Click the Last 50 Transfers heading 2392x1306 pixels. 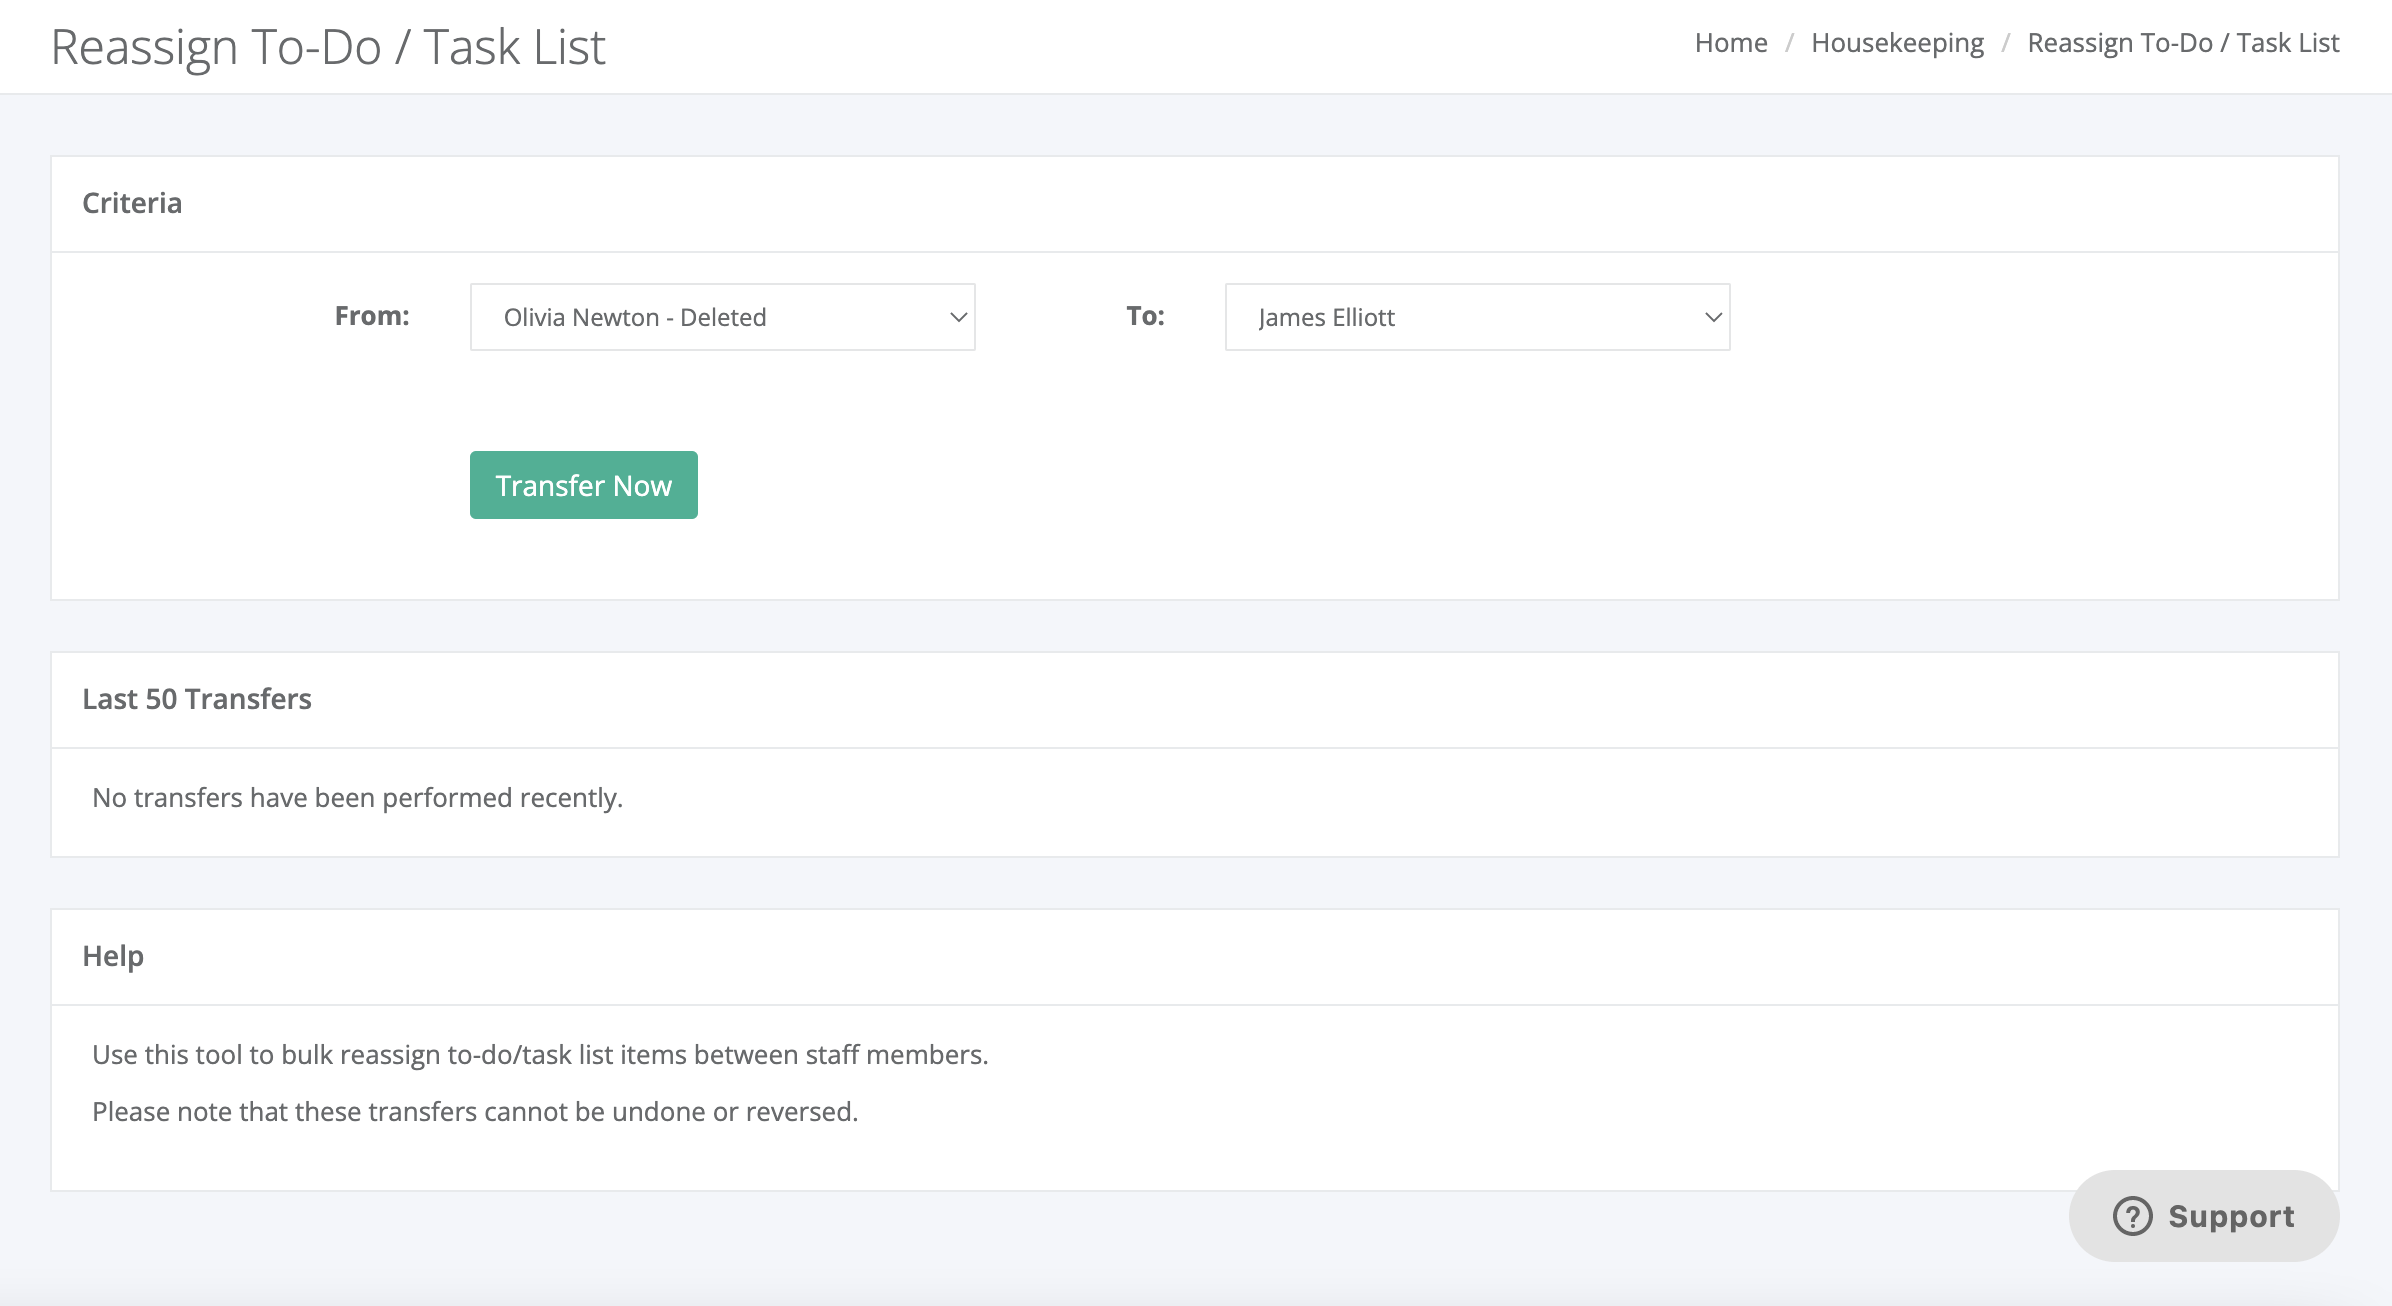197,699
